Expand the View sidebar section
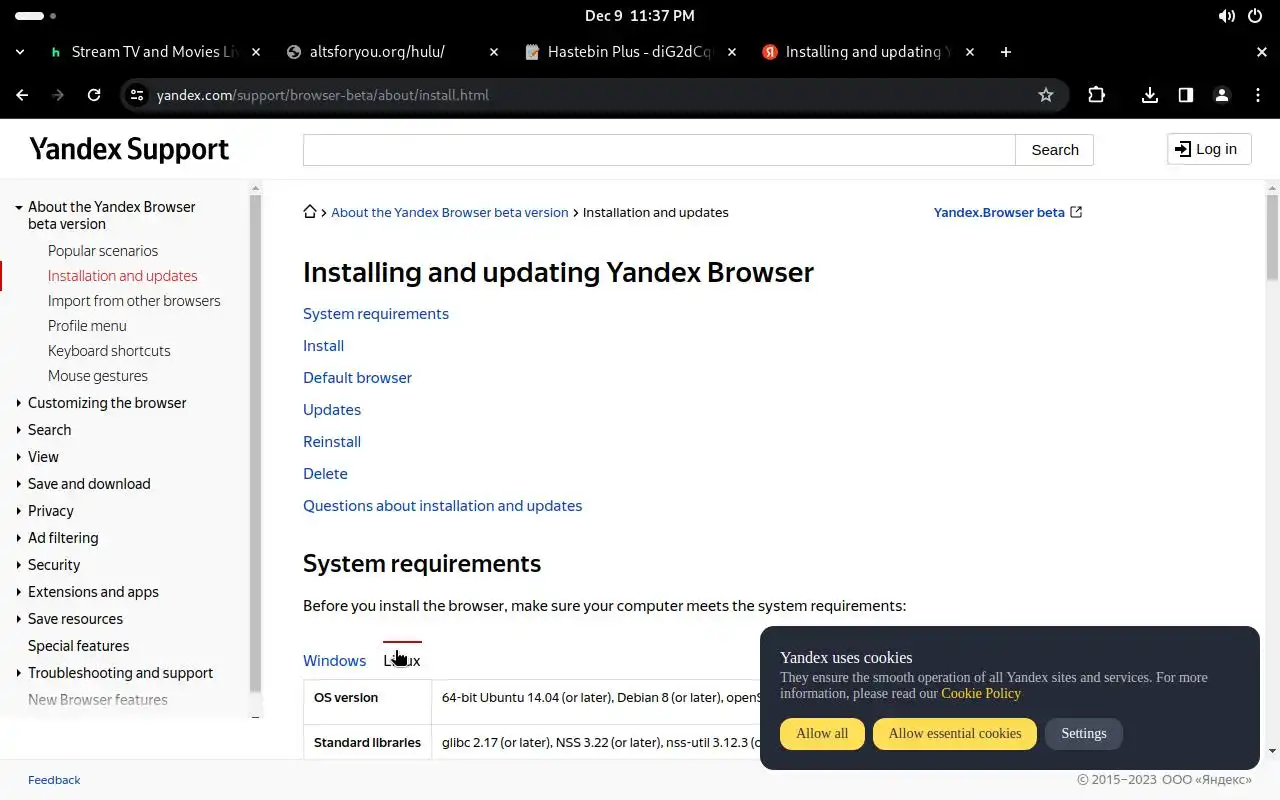Viewport: 1280px width, 800px height. pos(19,457)
